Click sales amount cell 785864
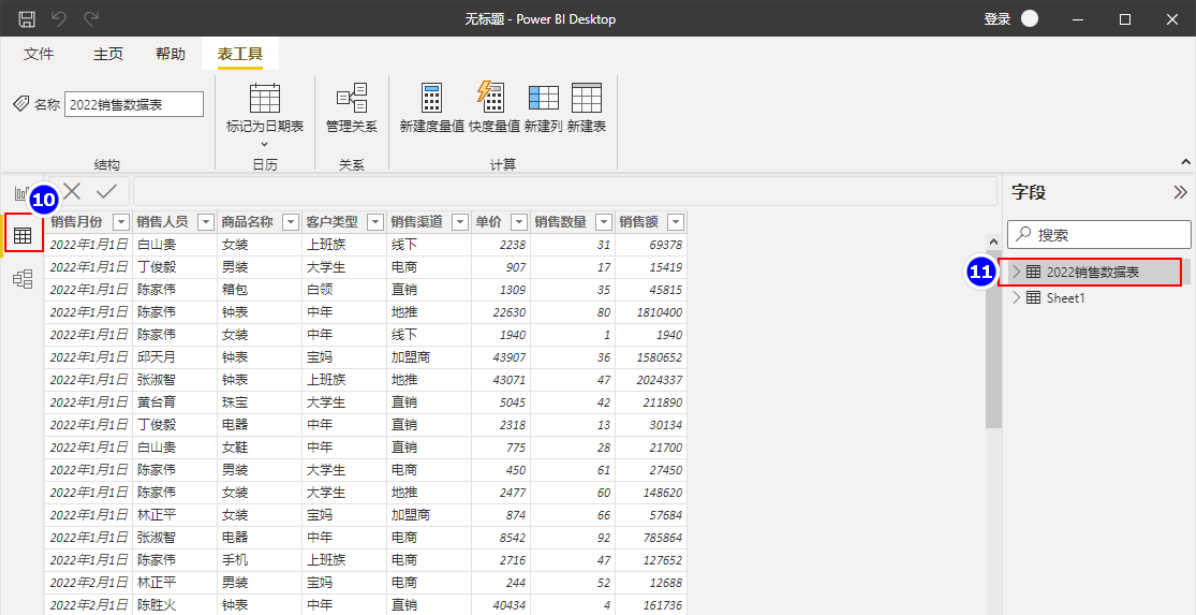 point(651,537)
